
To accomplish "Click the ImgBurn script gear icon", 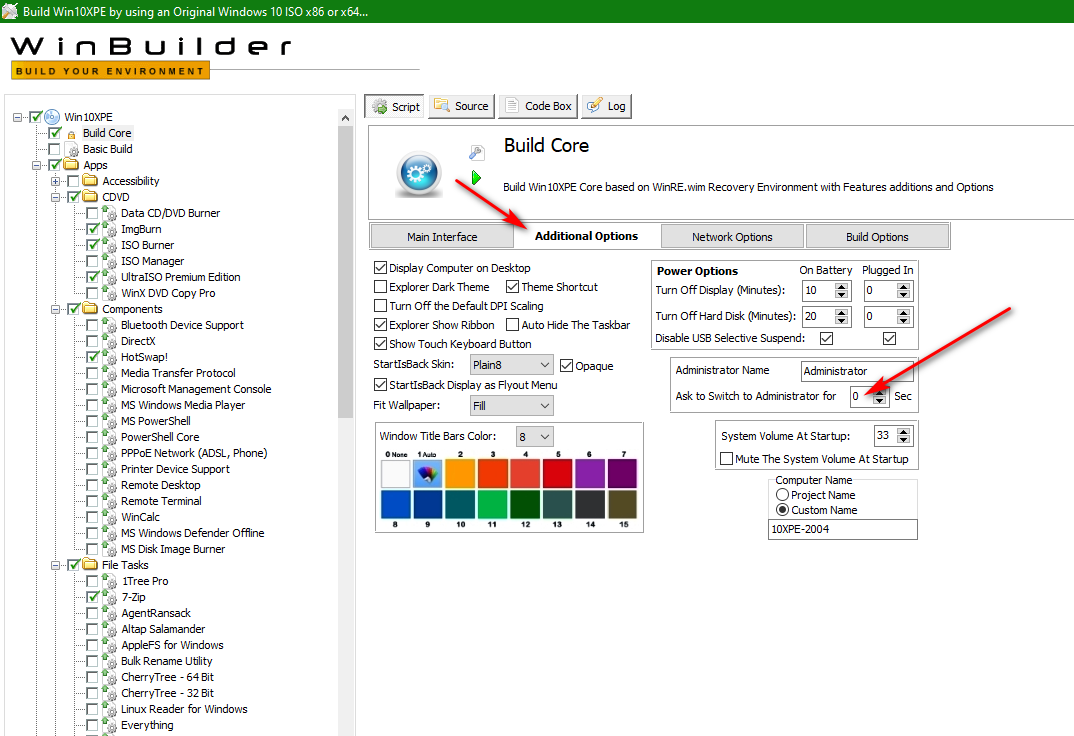I will 110,229.
